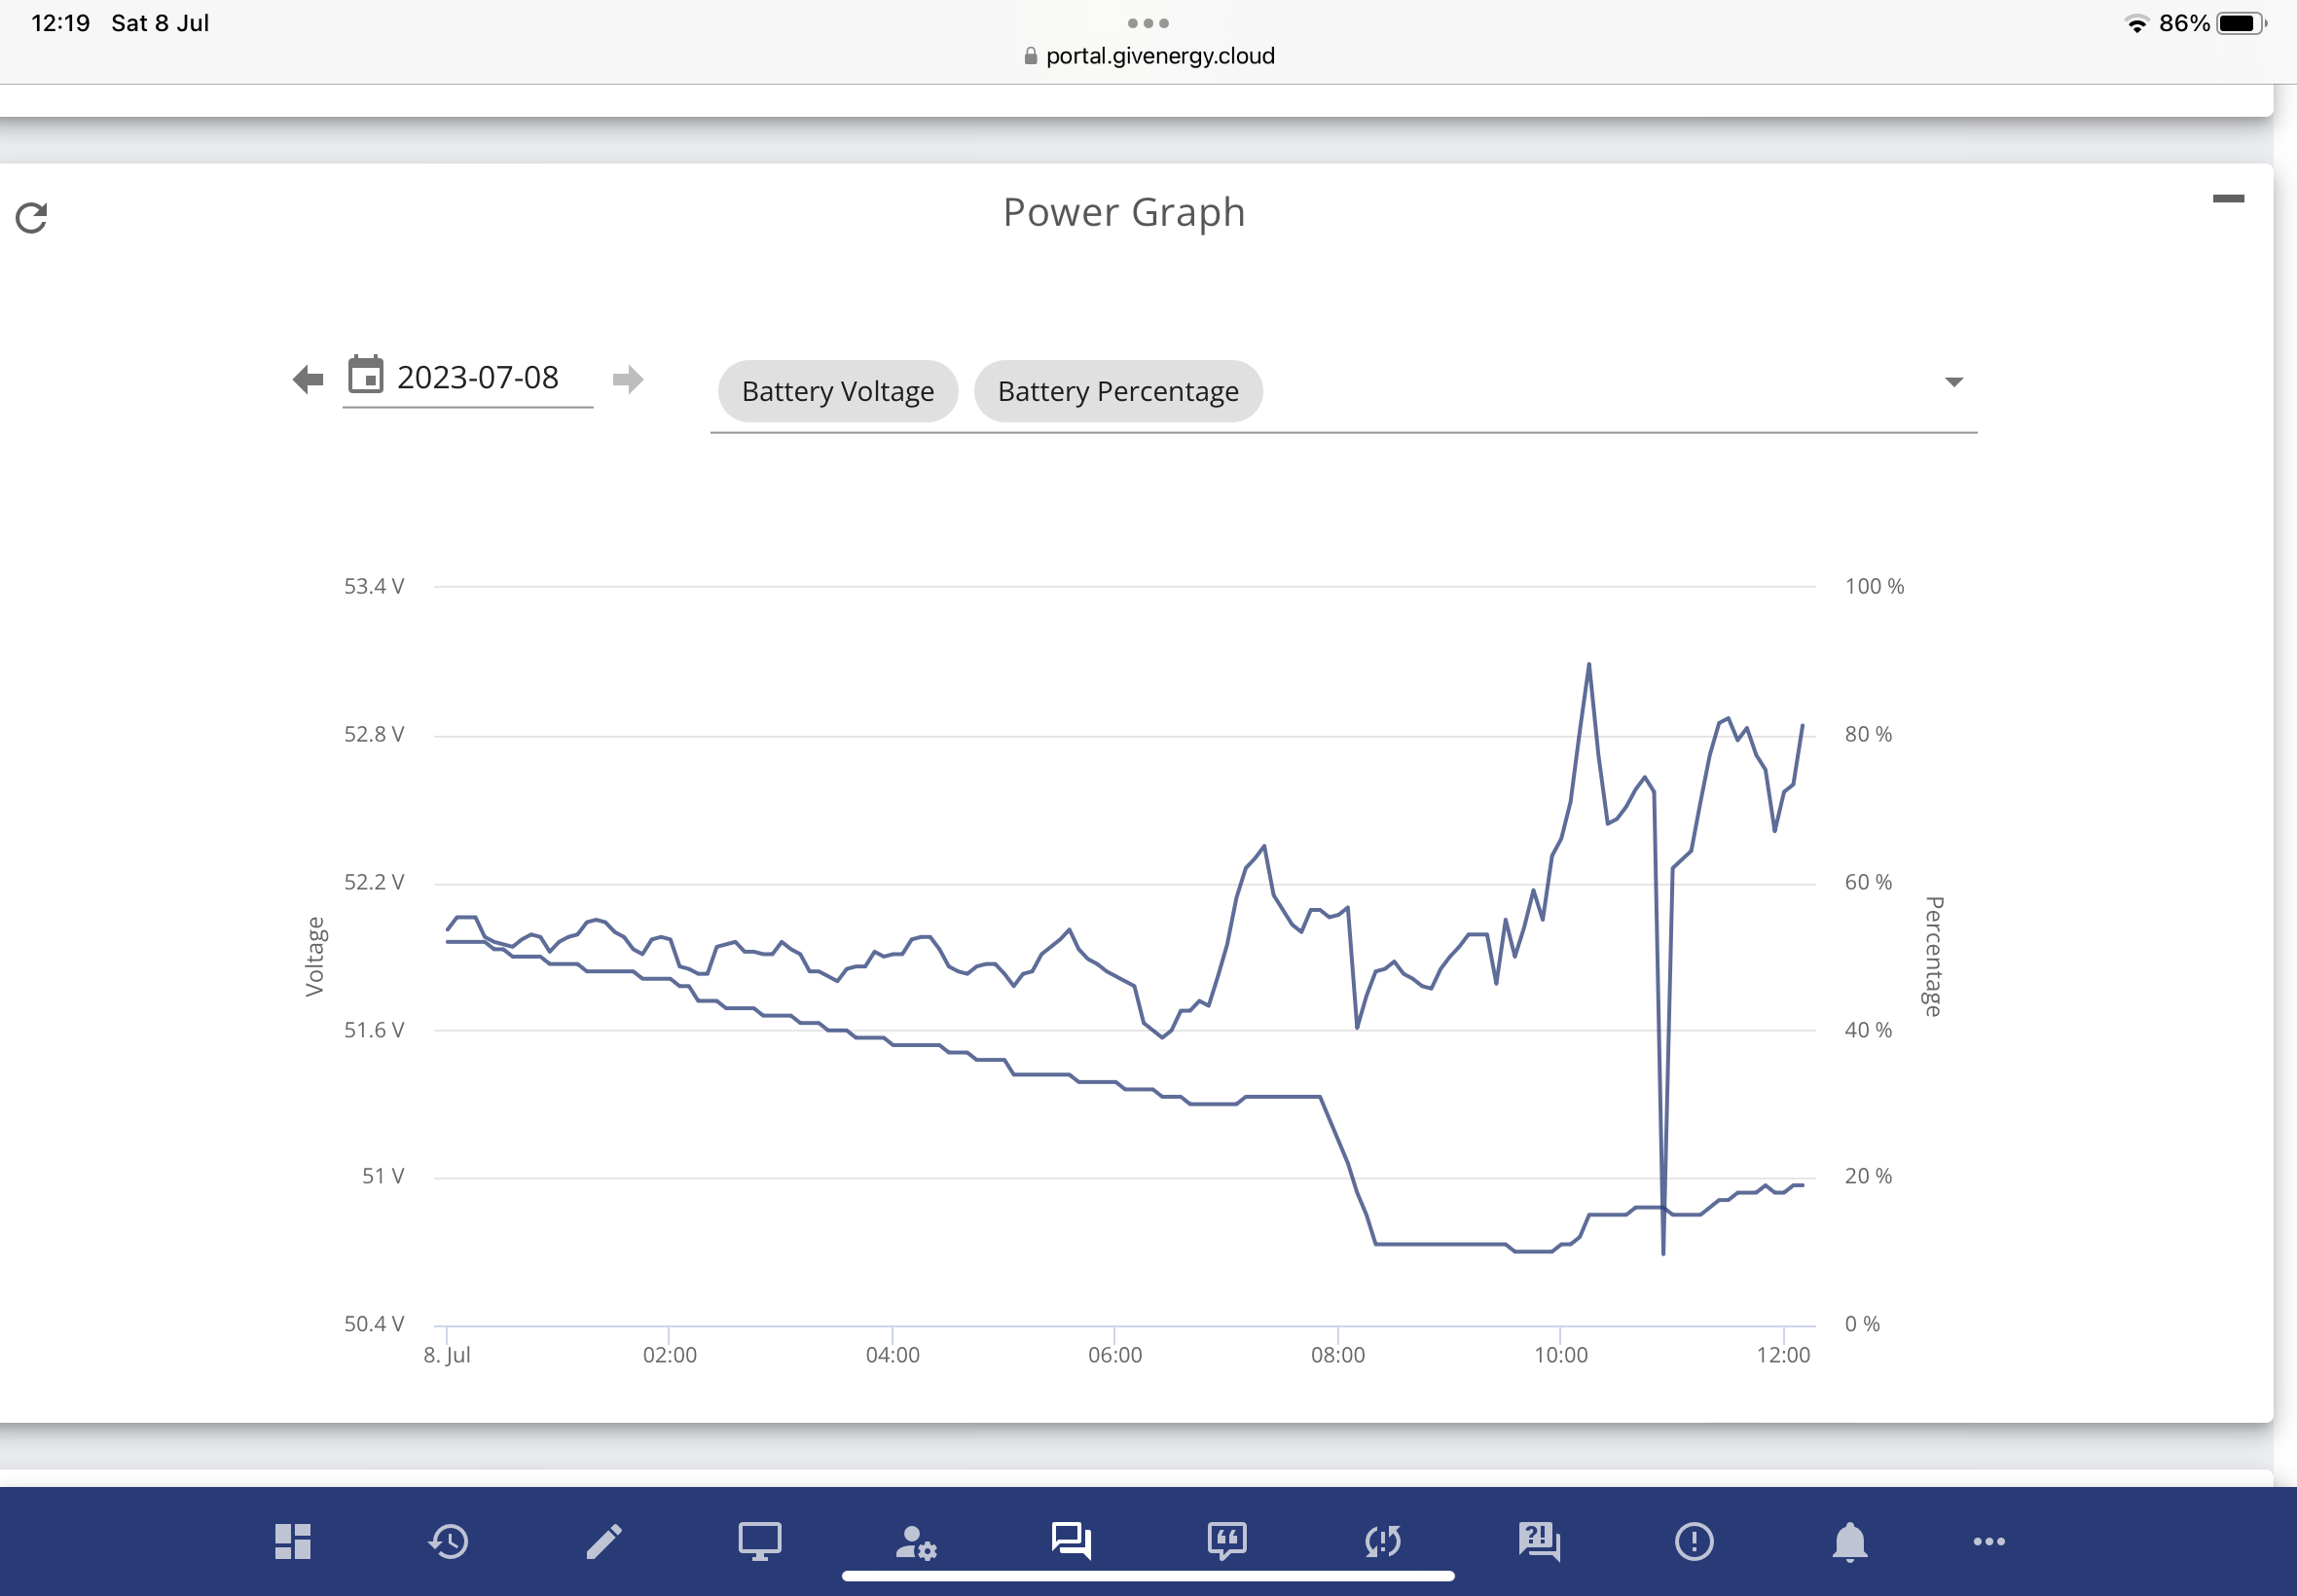2297x1596 pixels.
Task: Remove the Battery Percentage chip
Action: point(1118,391)
